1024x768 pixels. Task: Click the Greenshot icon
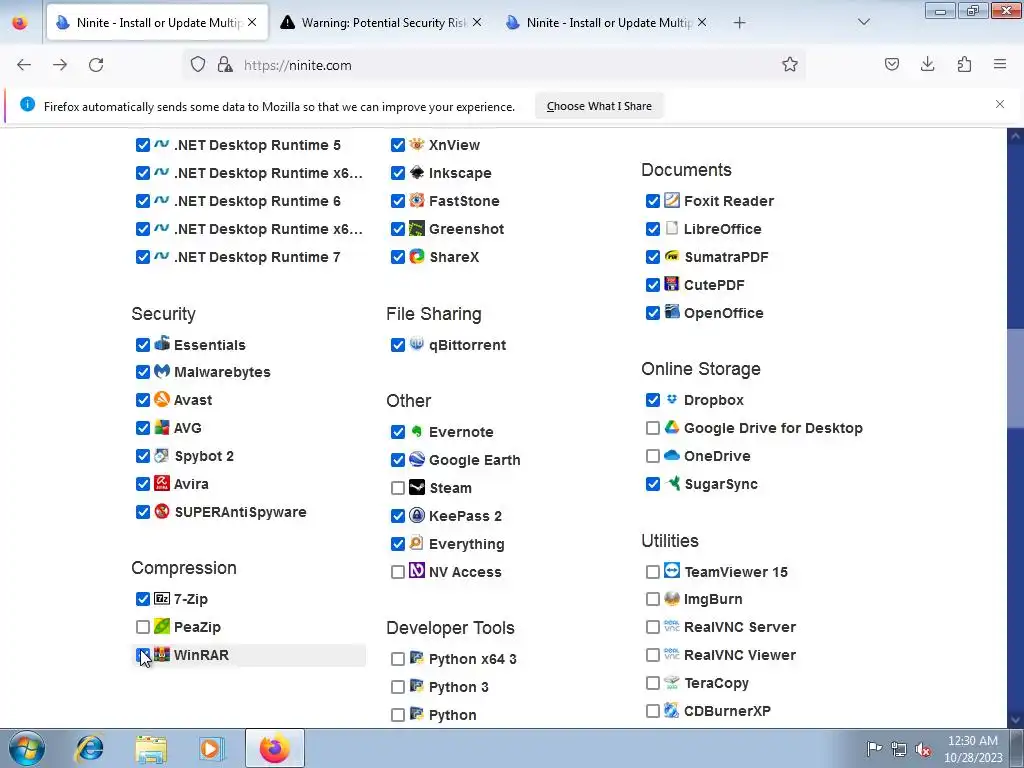coord(417,229)
